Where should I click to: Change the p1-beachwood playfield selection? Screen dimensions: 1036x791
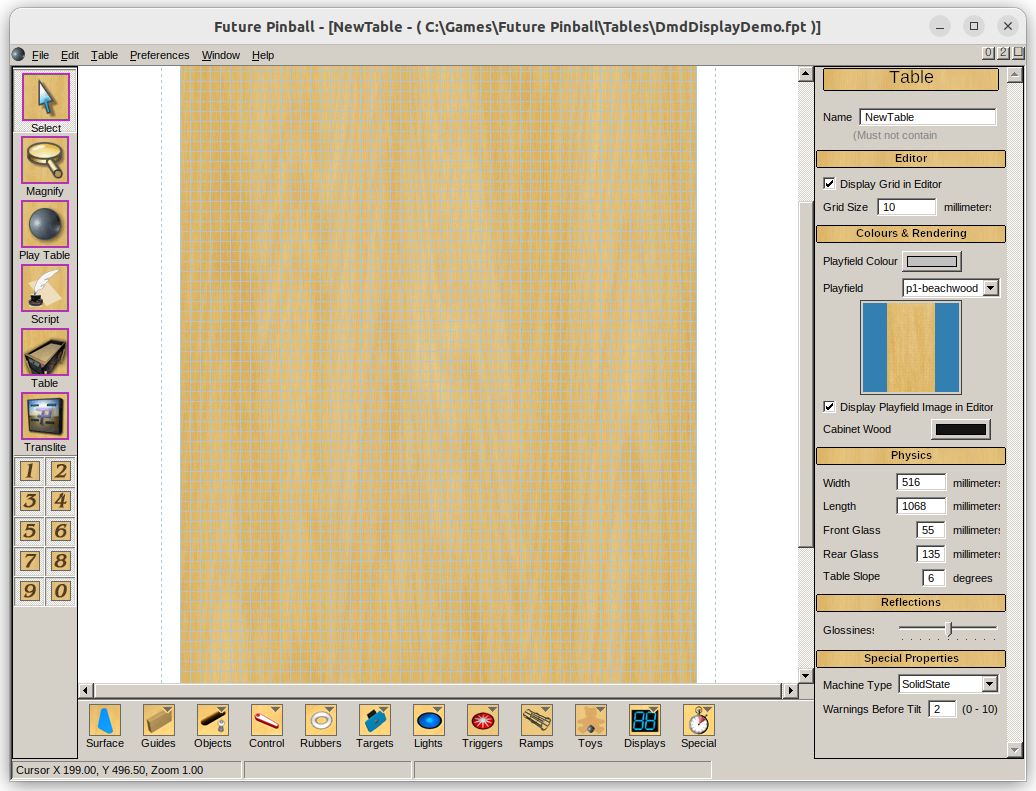point(945,287)
